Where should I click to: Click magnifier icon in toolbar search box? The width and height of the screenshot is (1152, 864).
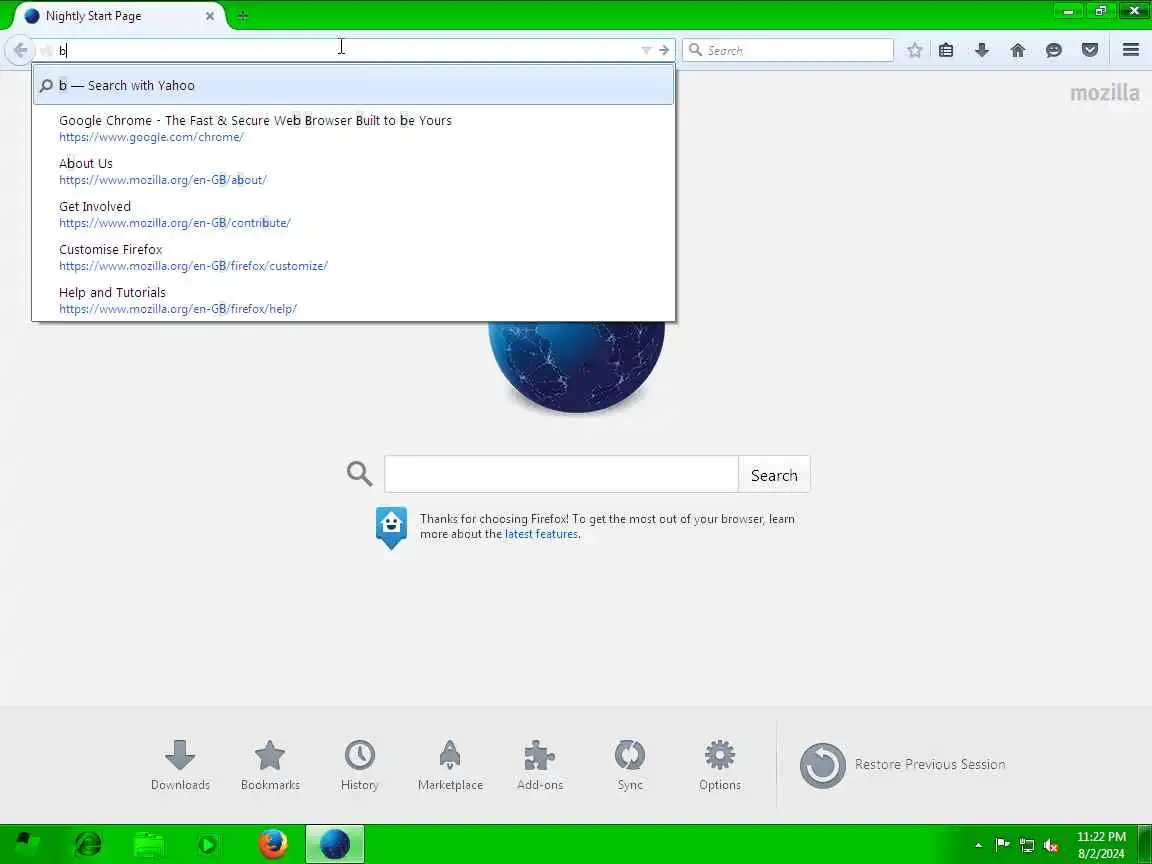(695, 50)
